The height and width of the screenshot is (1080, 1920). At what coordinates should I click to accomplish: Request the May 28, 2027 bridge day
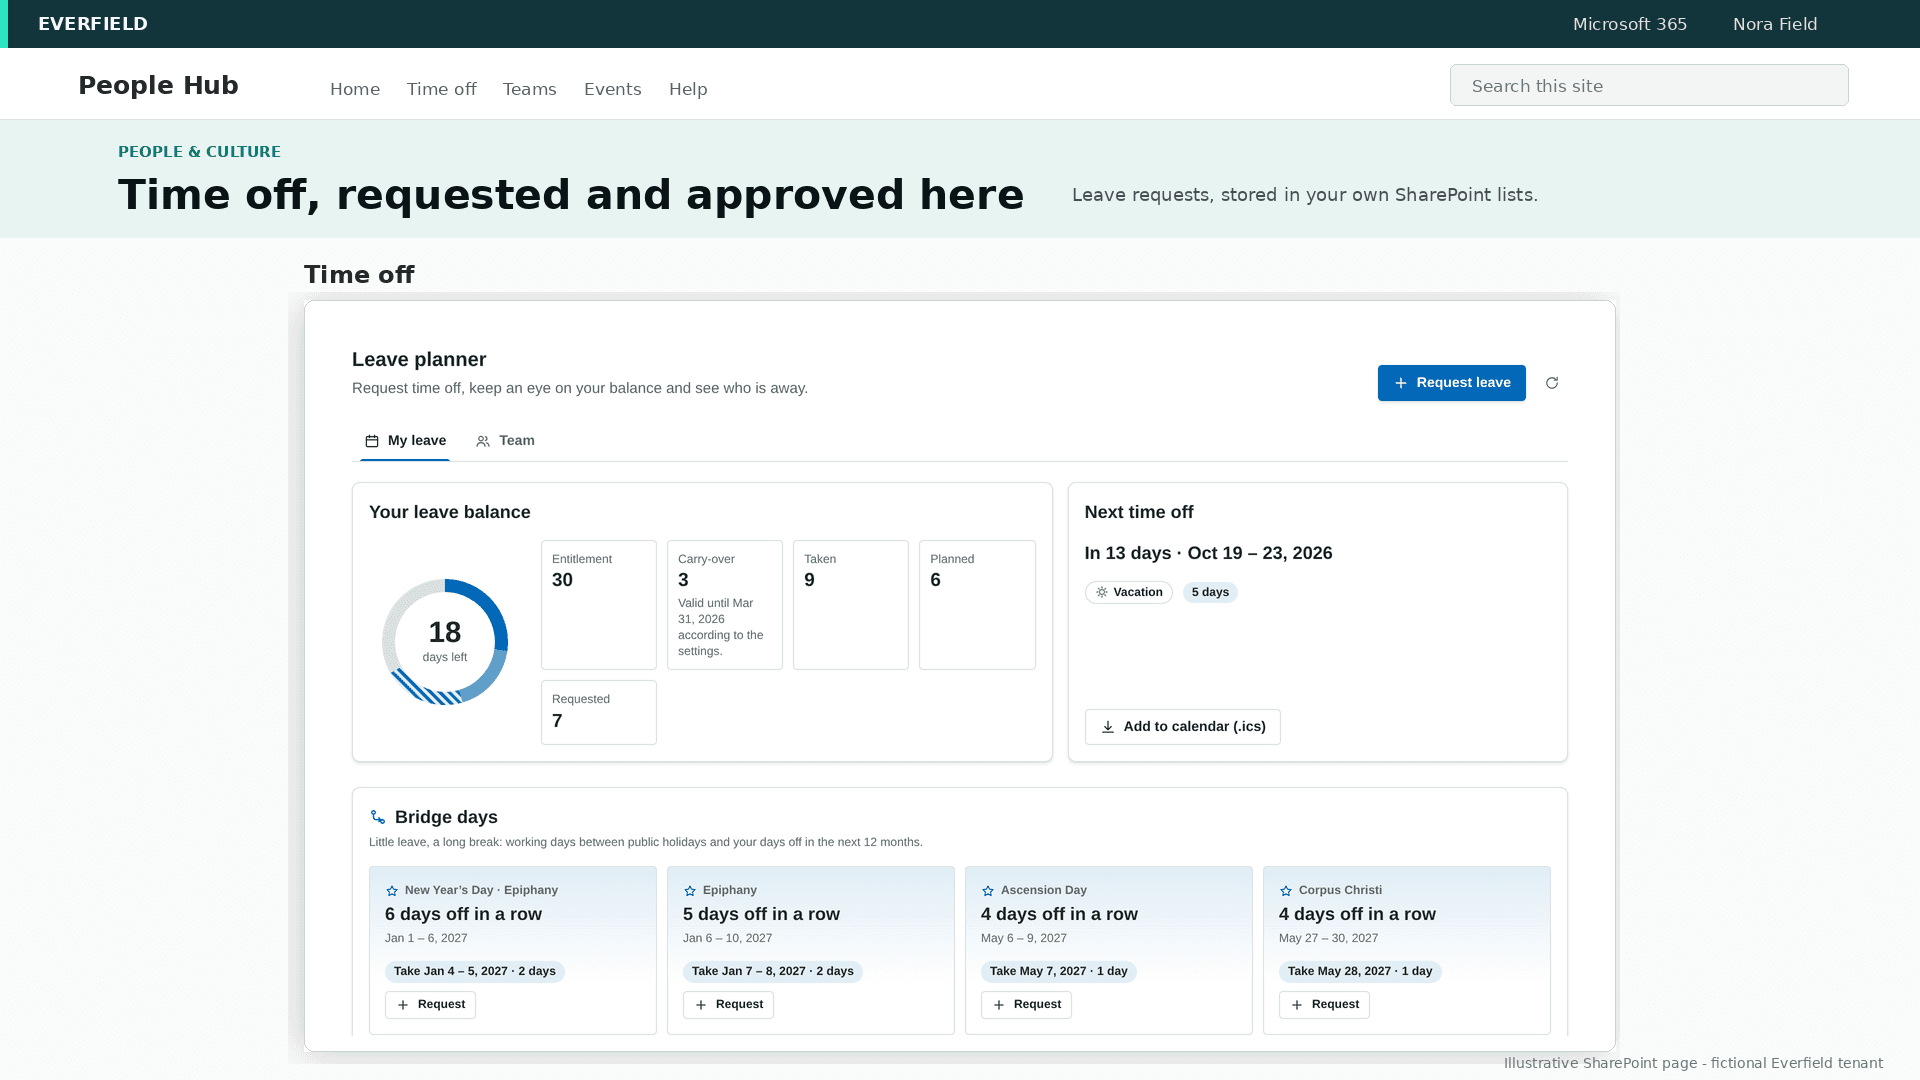(1324, 1005)
